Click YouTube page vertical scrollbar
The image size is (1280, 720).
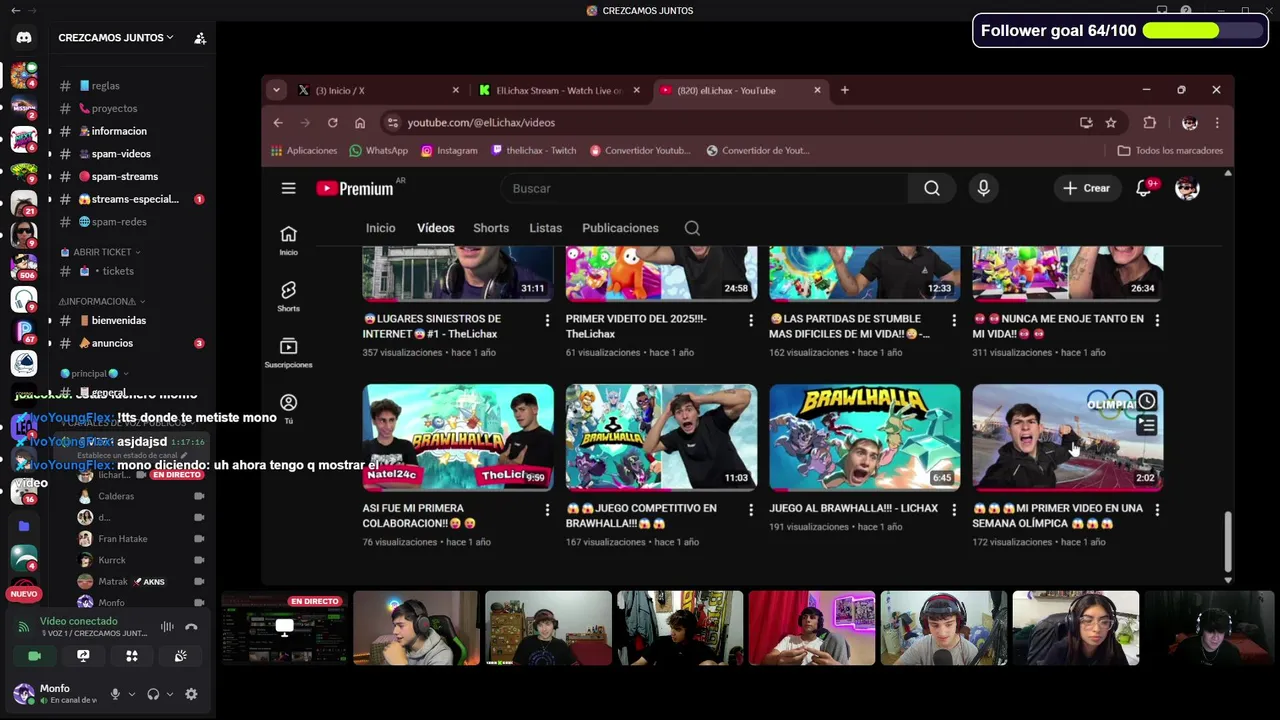[1228, 541]
